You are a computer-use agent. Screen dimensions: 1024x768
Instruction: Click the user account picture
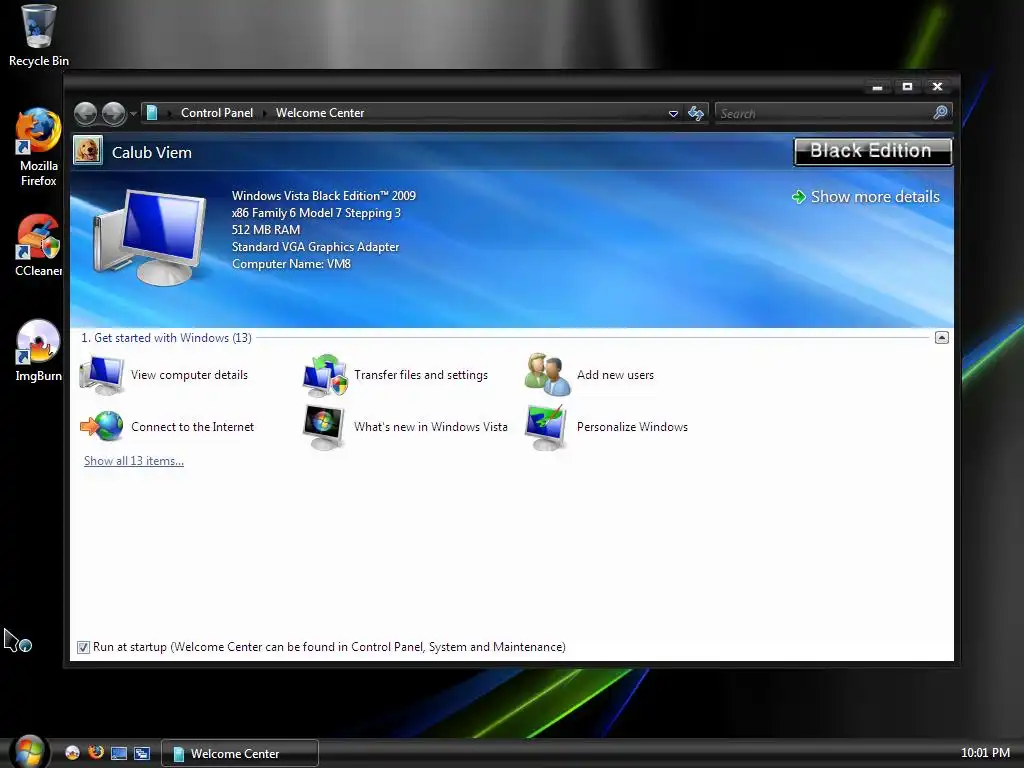click(88, 151)
